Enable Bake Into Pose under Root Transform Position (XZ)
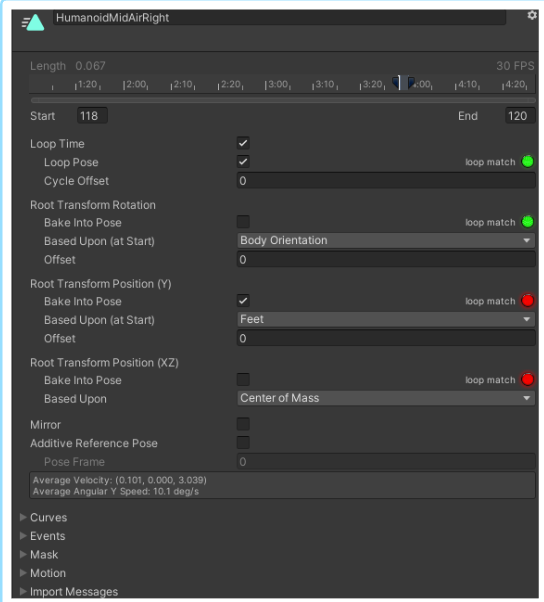Viewport: 544px width, 602px height. coord(243,380)
